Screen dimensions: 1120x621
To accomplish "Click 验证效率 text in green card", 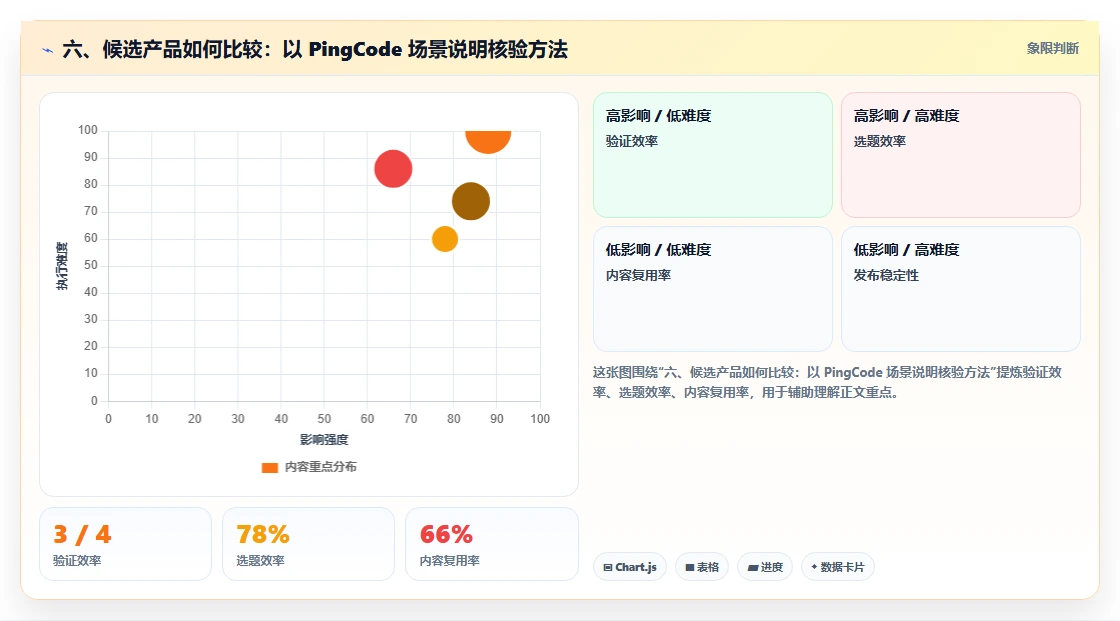I will pos(631,141).
